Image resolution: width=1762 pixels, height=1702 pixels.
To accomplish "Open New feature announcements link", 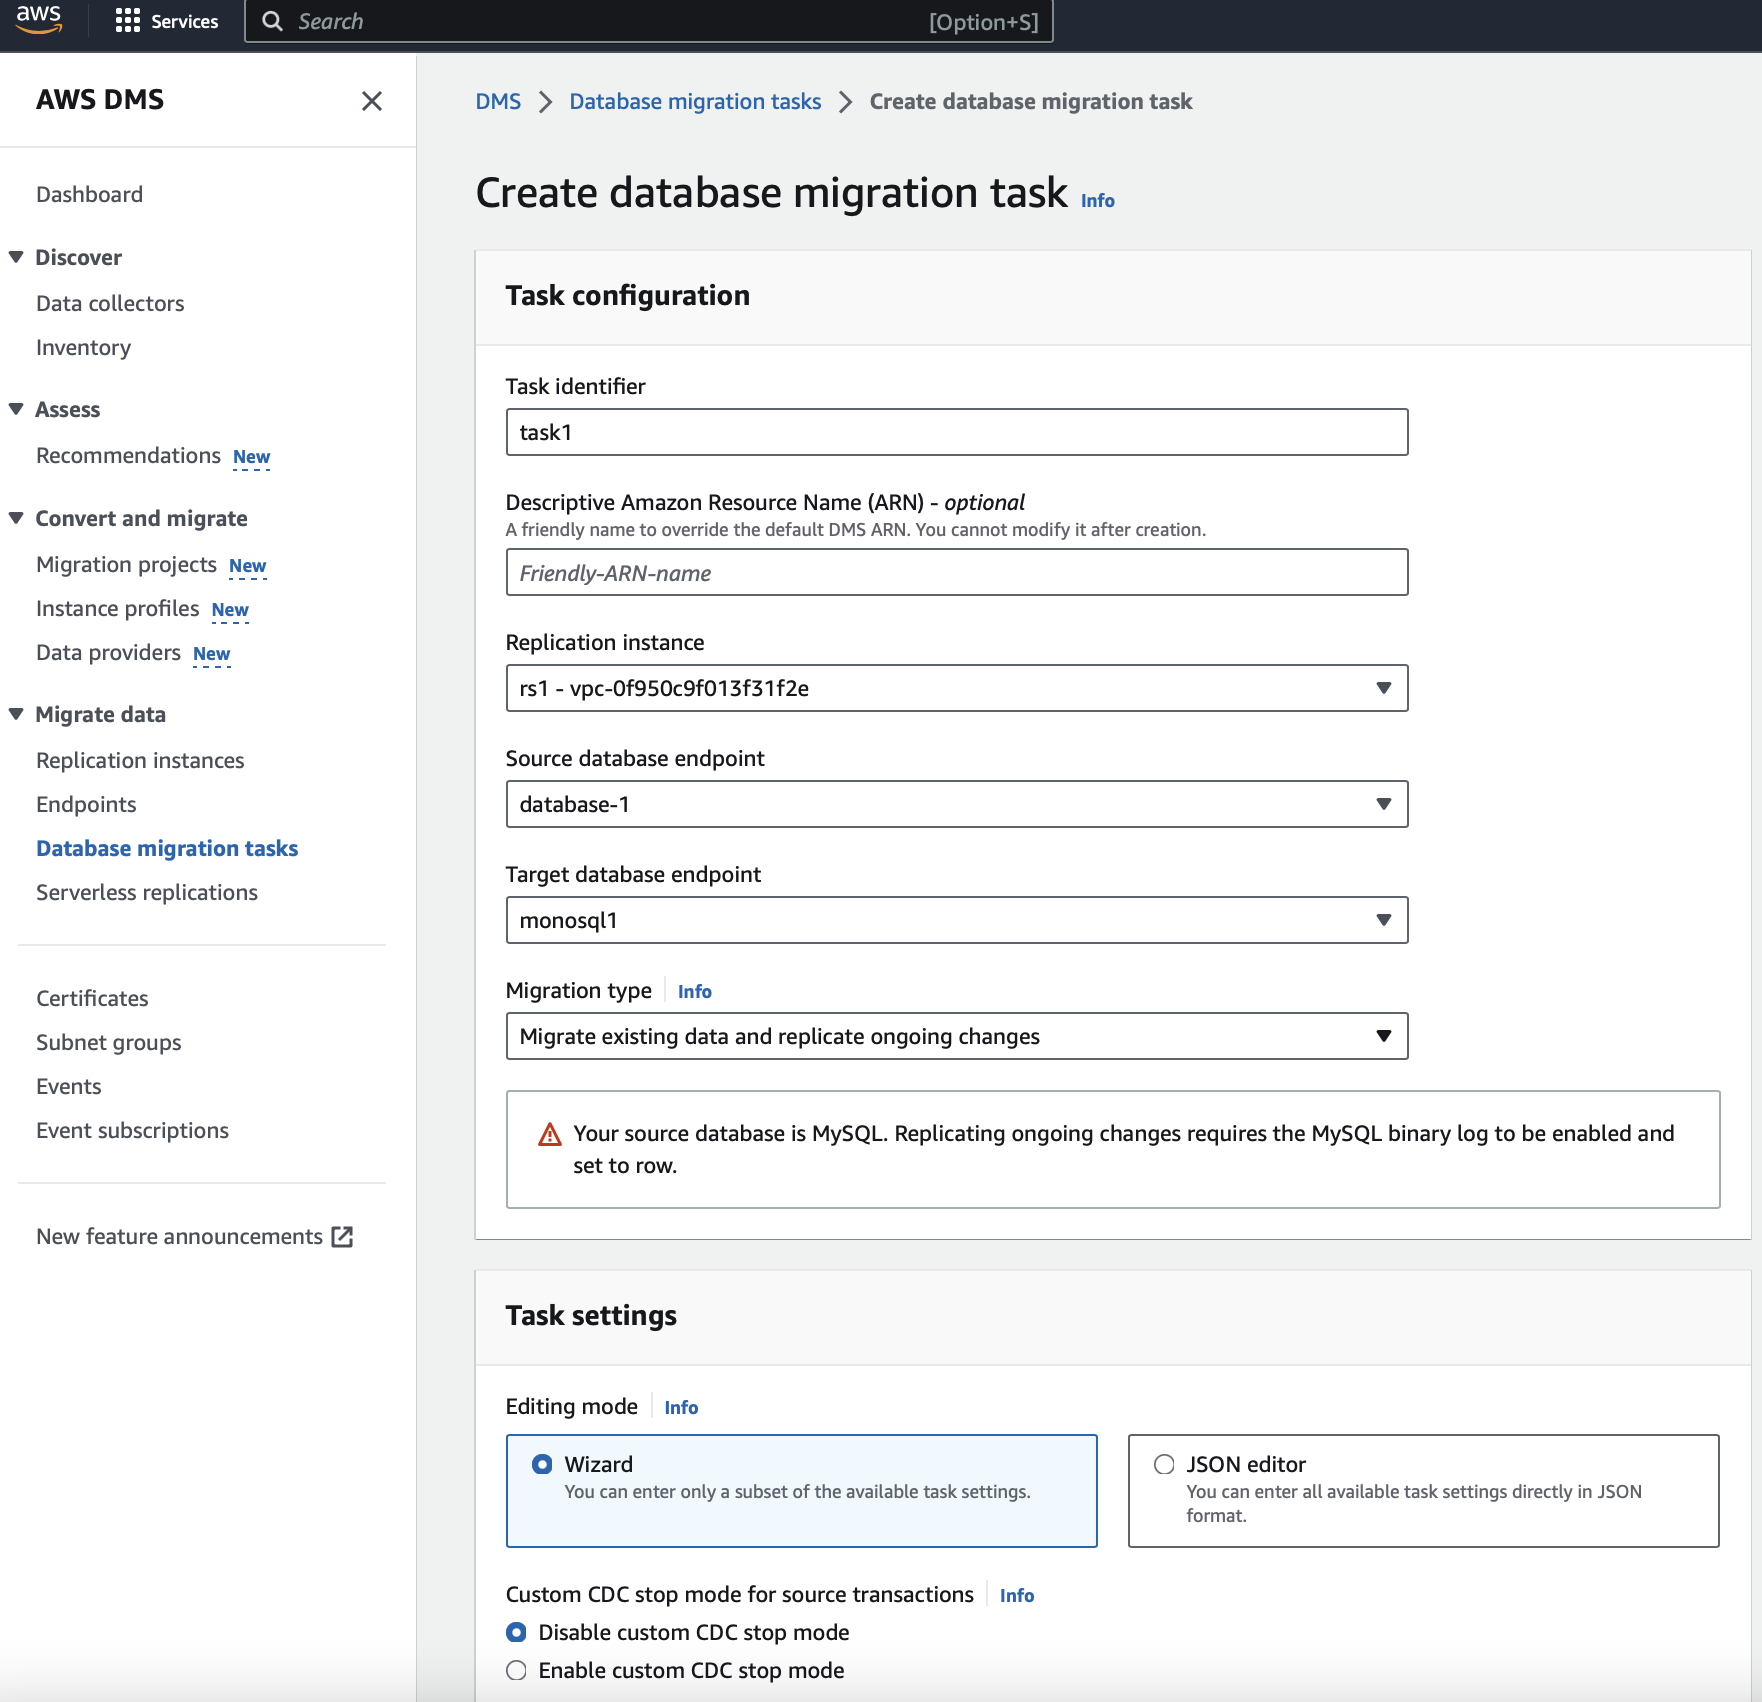I will point(179,1236).
